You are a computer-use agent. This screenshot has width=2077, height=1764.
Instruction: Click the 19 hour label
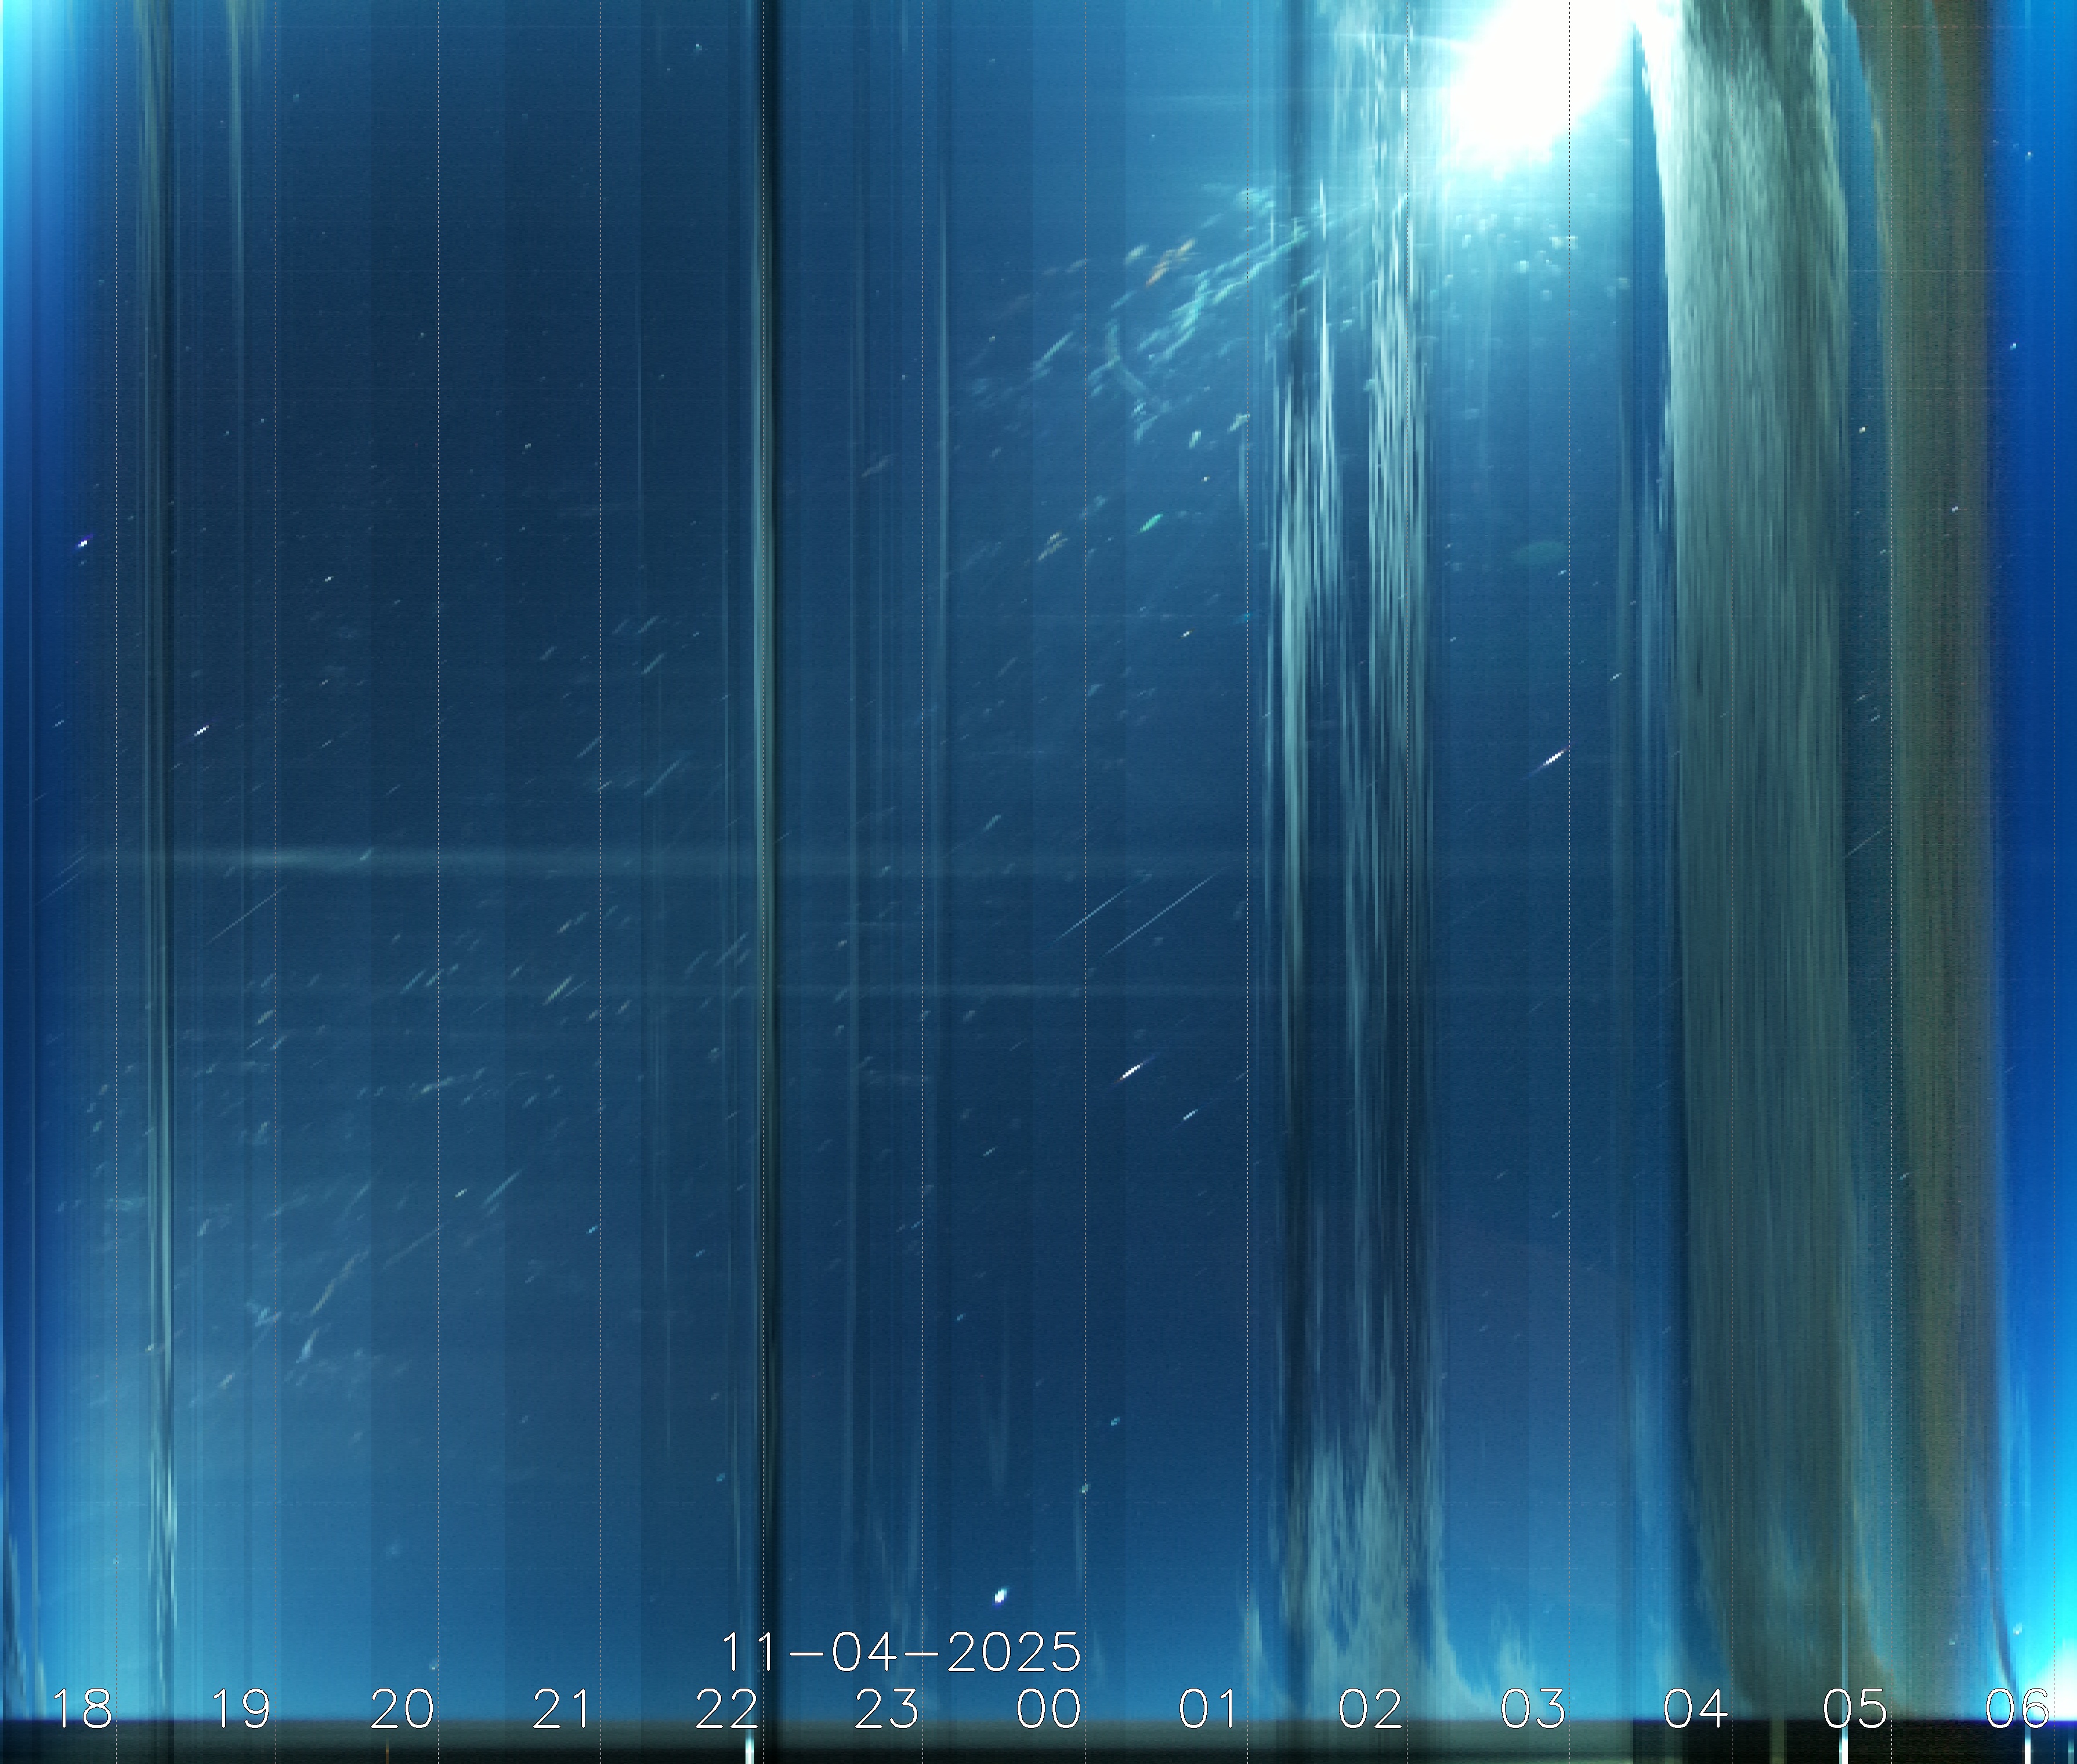pos(241,1709)
